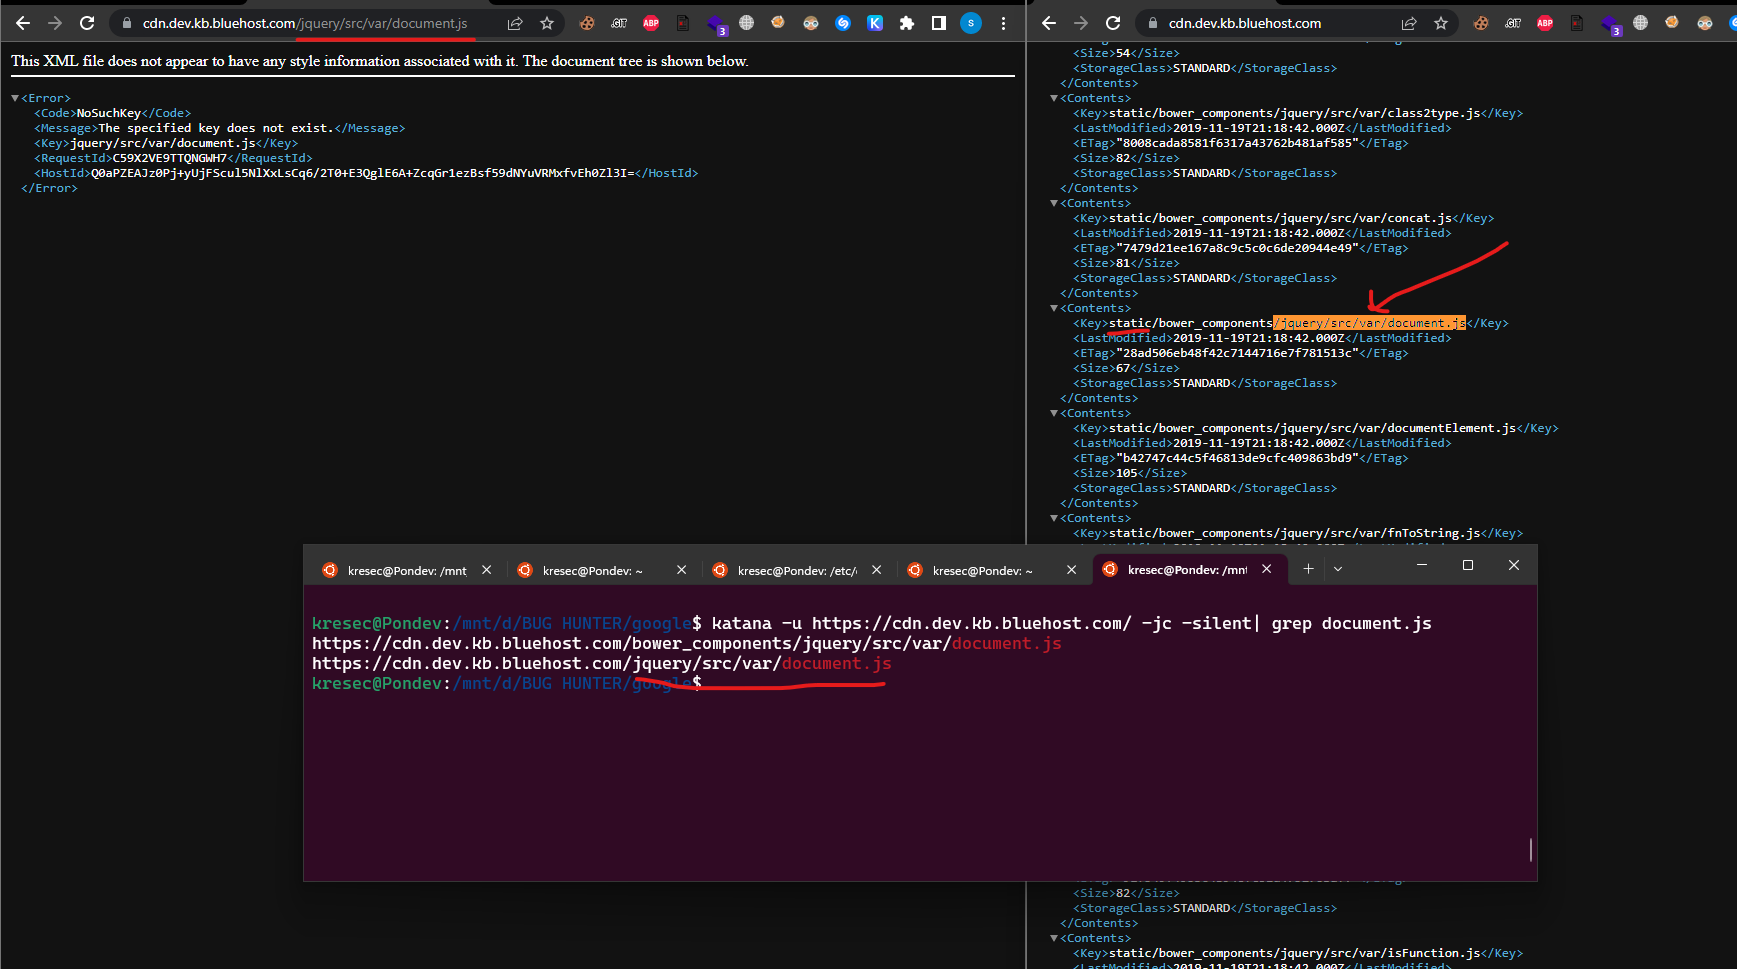Open a new terminal tab with the plus icon
The height and width of the screenshot is (969, 1737).
coord(1308,568)
